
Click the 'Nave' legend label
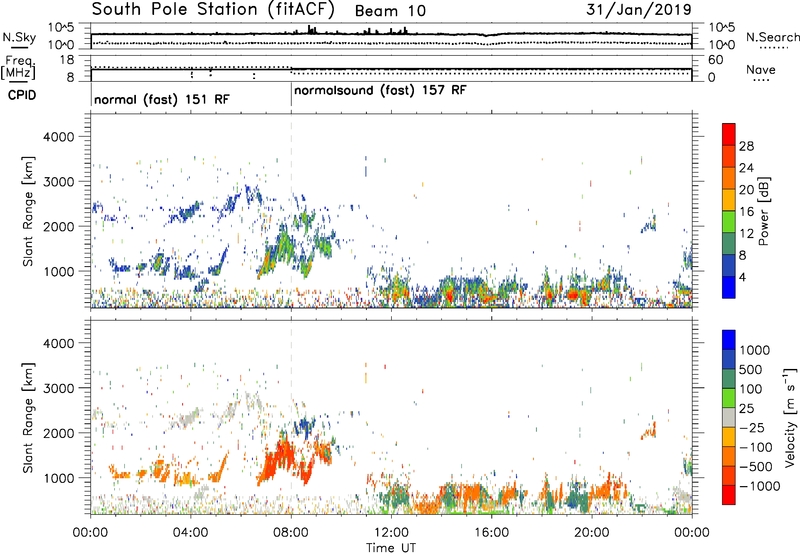pyautogui.click(x=761, y=69)
